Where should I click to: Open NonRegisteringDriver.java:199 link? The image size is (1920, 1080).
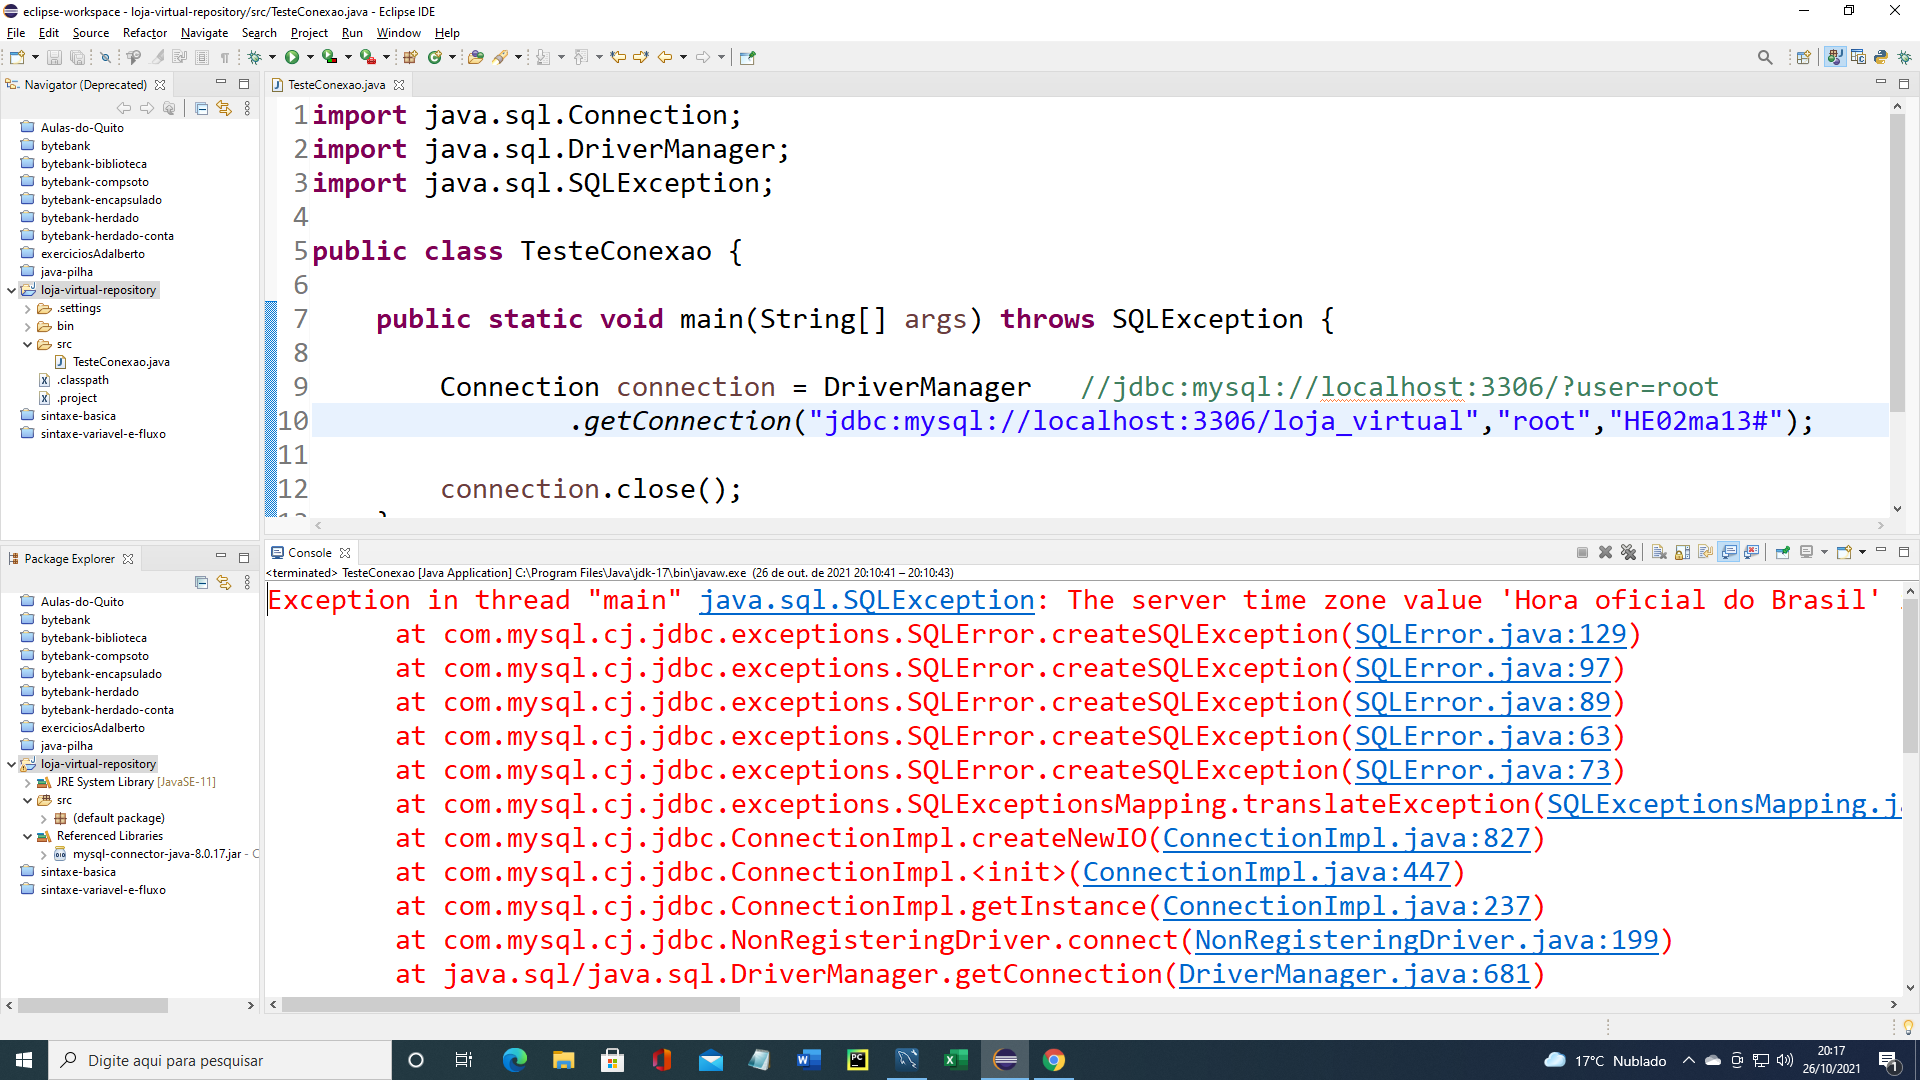(1426, 940)
